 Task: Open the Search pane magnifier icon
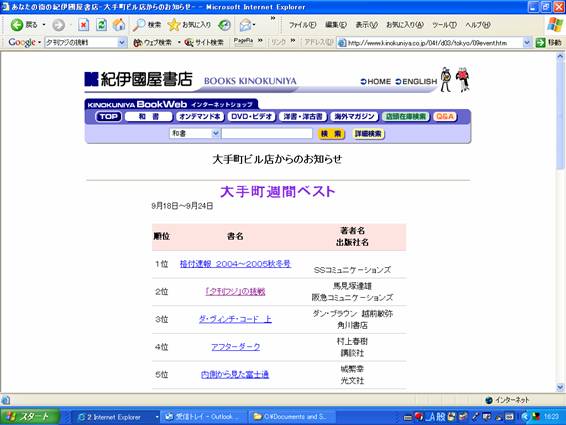click(x=147, y=25)
